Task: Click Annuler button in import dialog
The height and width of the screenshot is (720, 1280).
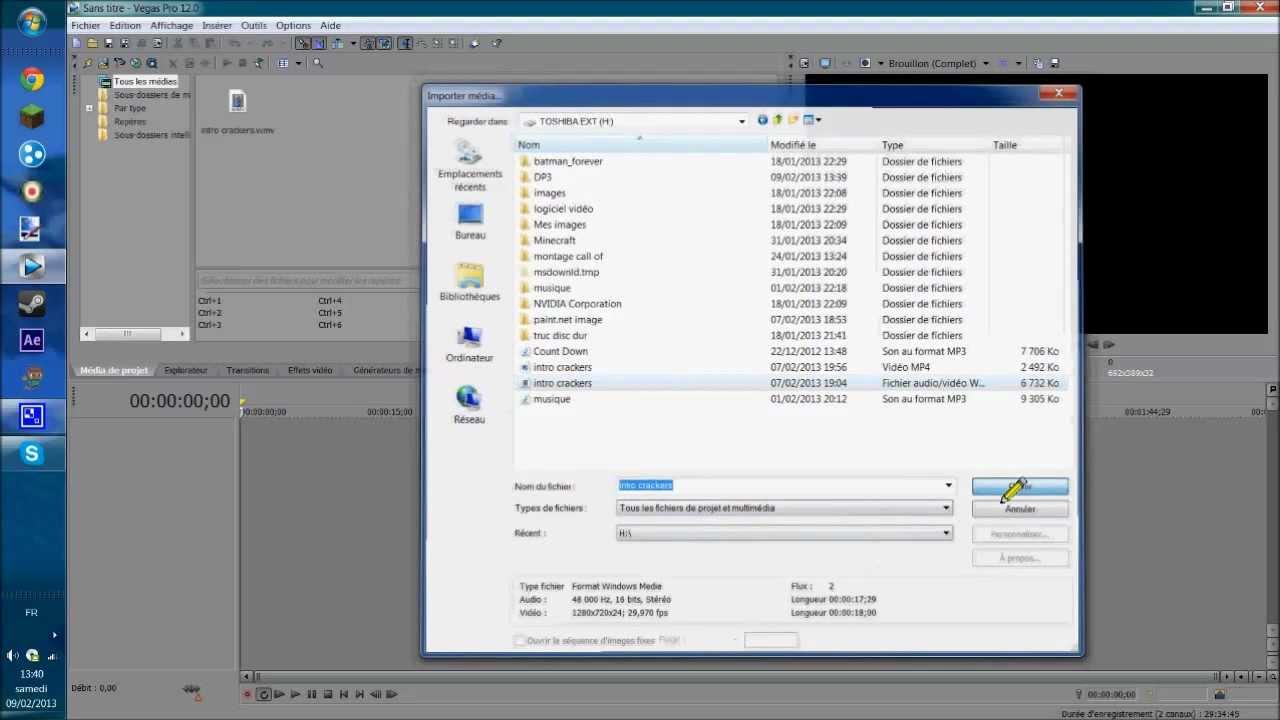Action: (1020, 509)
